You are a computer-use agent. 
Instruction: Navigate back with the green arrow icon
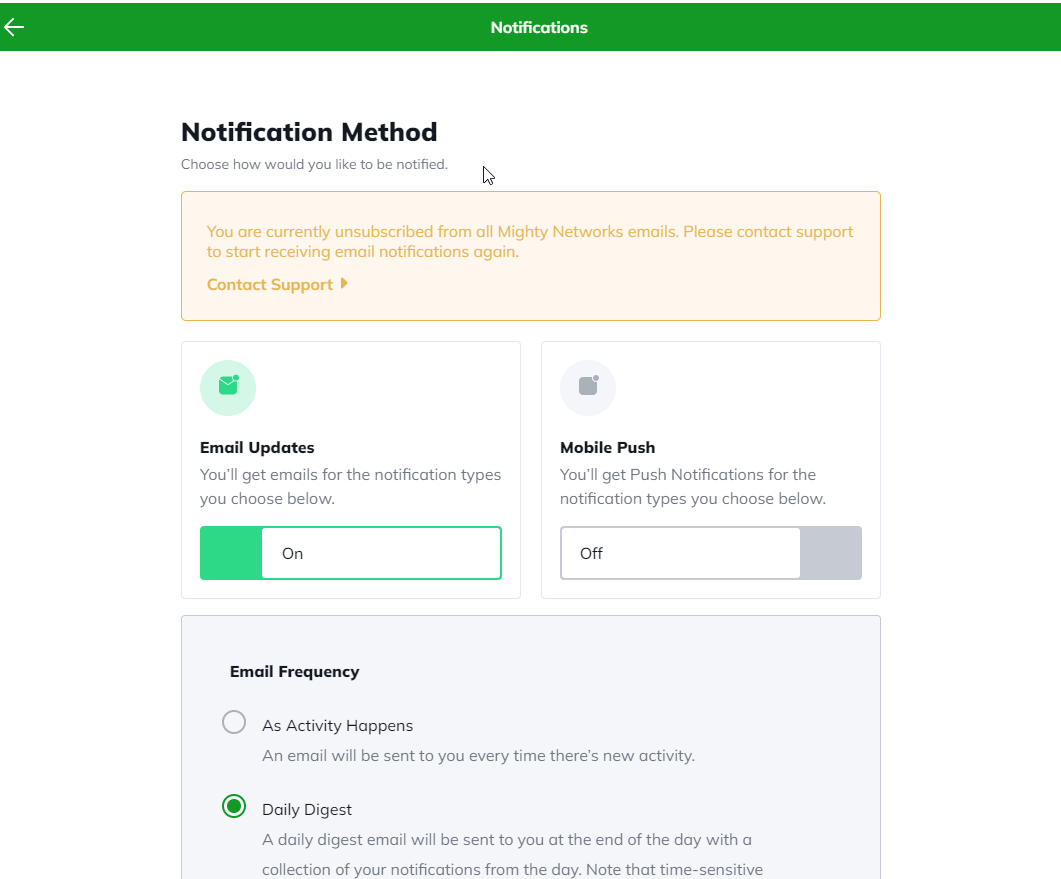(x=14, y=26)
